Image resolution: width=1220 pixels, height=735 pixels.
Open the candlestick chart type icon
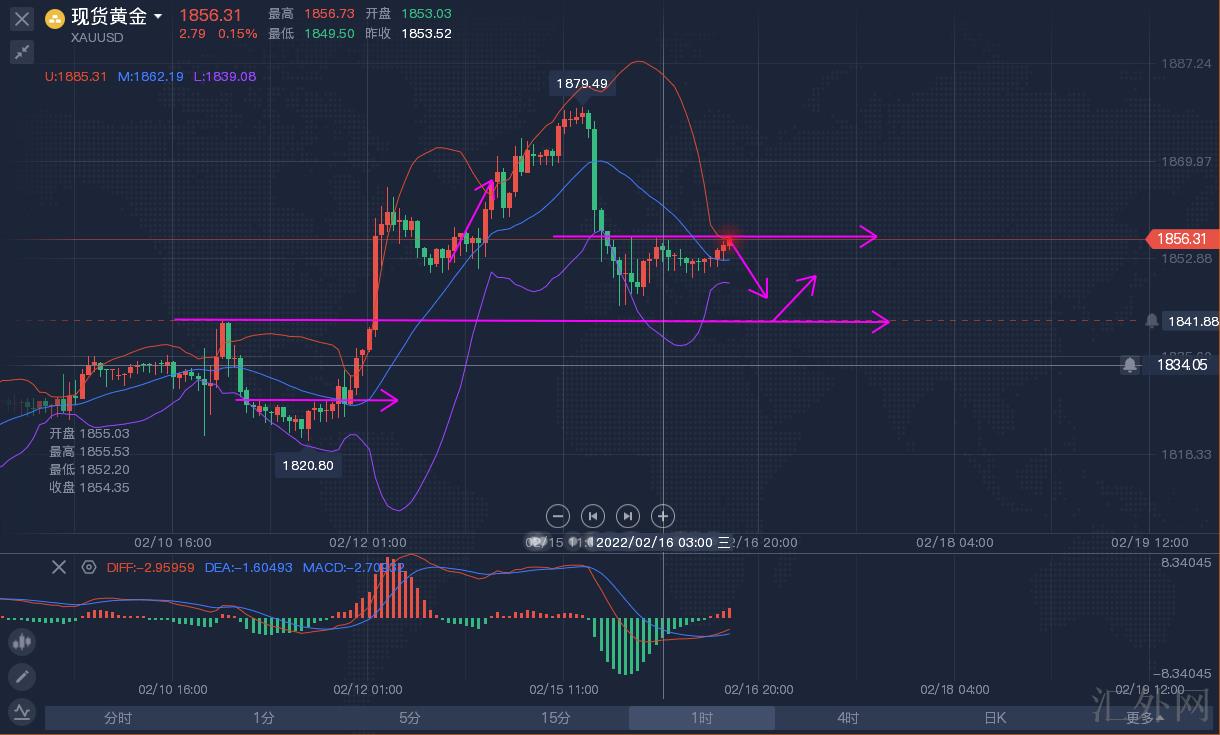coord(21,642)
